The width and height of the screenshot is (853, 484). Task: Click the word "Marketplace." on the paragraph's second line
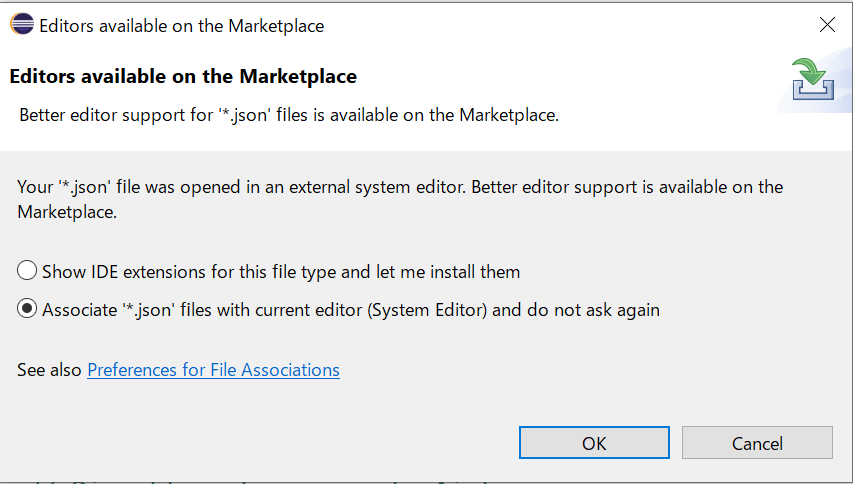pos(67,212)
